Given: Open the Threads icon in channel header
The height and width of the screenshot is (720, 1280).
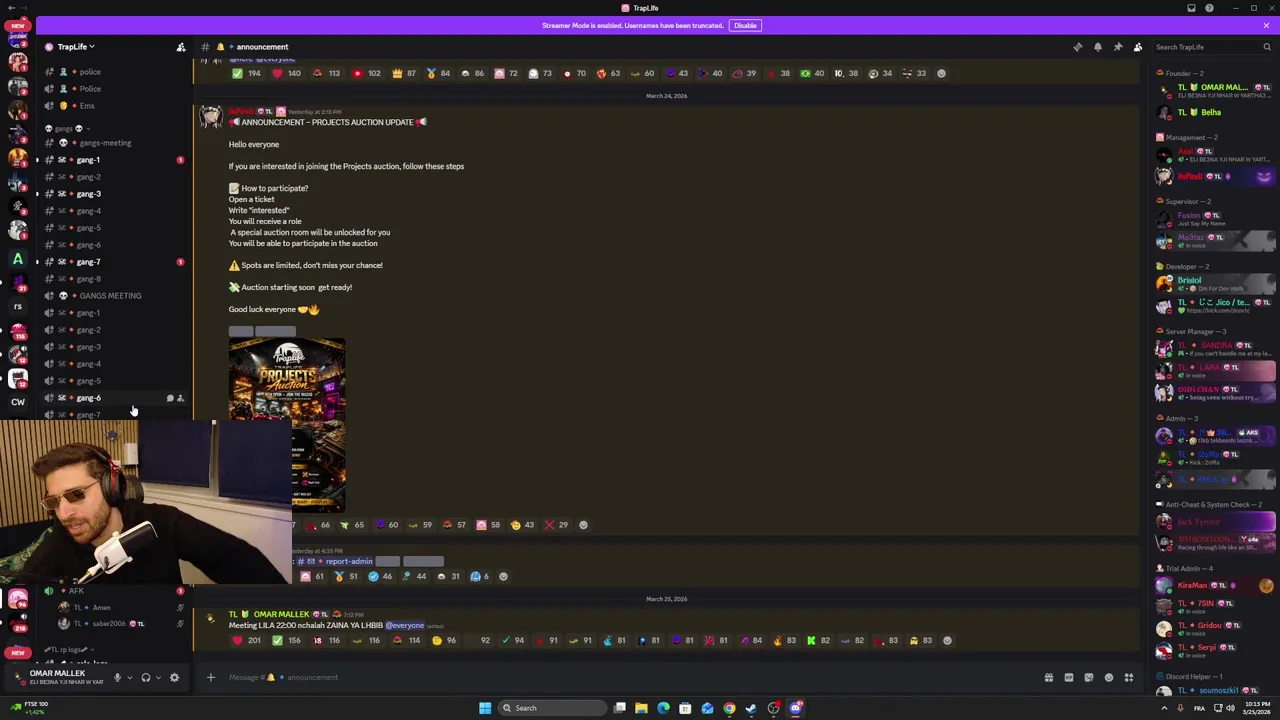Looking at the screenshot, I should point(1077,47).
